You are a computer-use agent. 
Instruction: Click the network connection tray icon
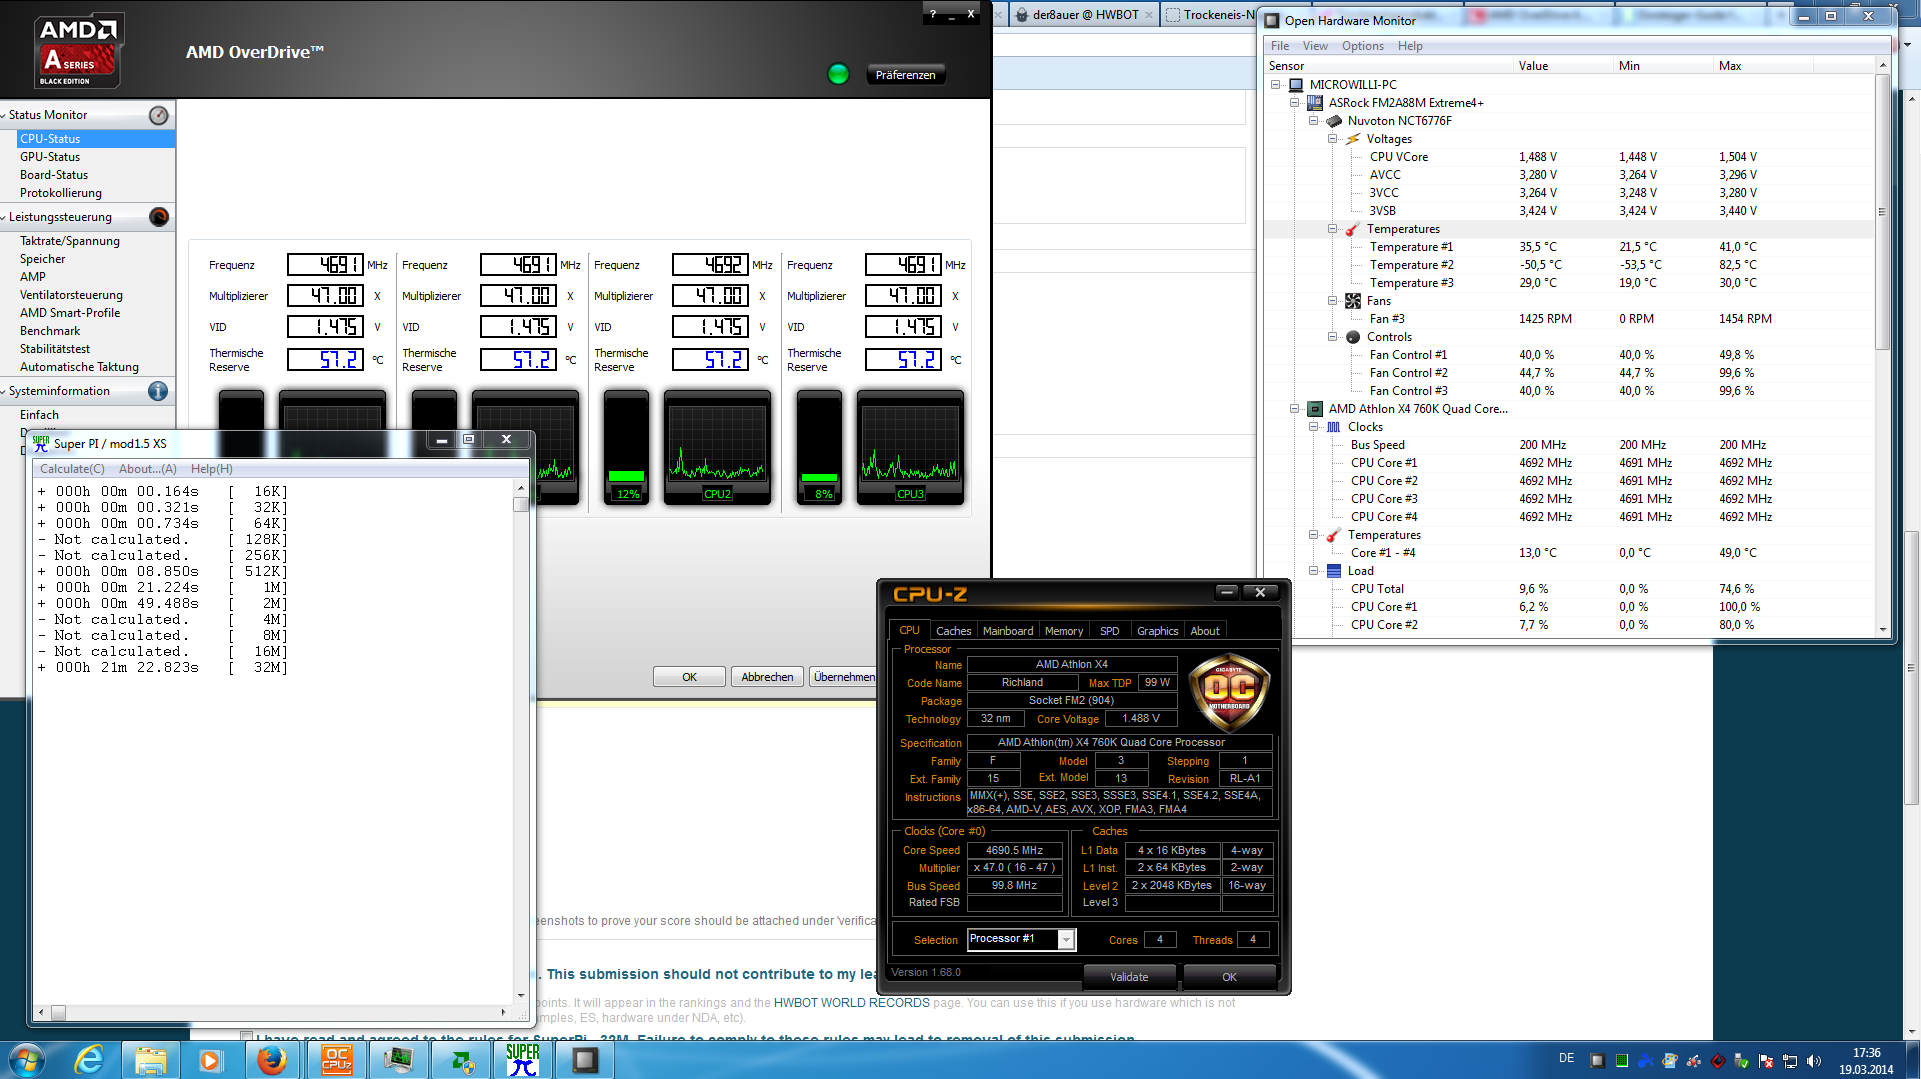tap(1790, 1061)
